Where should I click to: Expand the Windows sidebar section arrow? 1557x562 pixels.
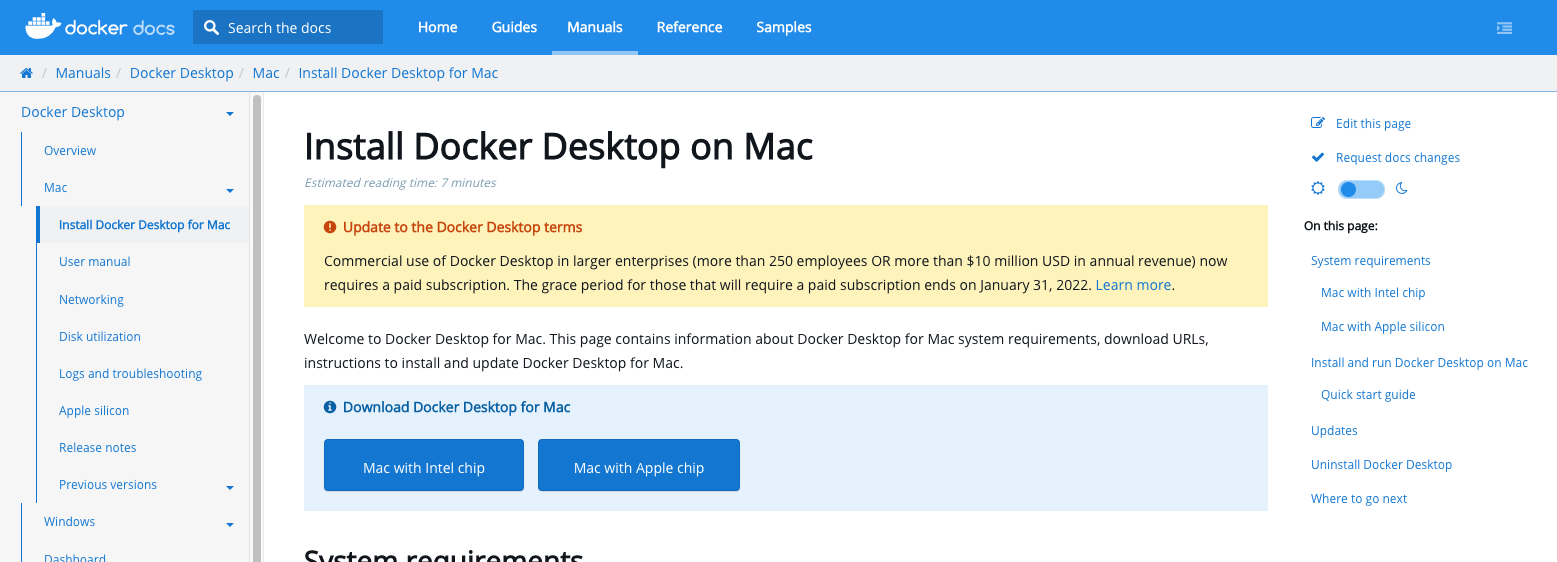click(230, 524)
